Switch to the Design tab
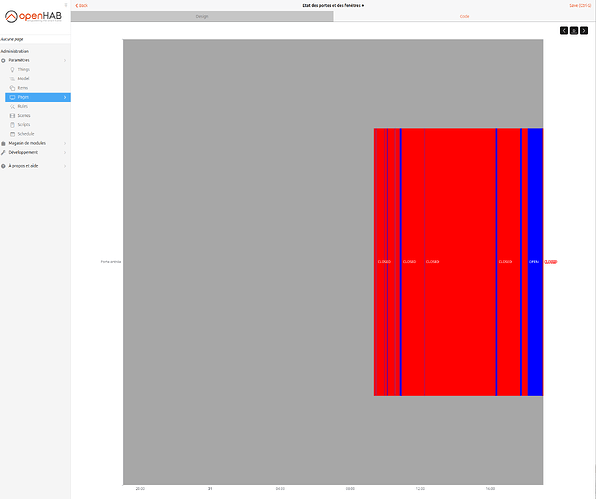596x499 pixels. pos(202,16)
